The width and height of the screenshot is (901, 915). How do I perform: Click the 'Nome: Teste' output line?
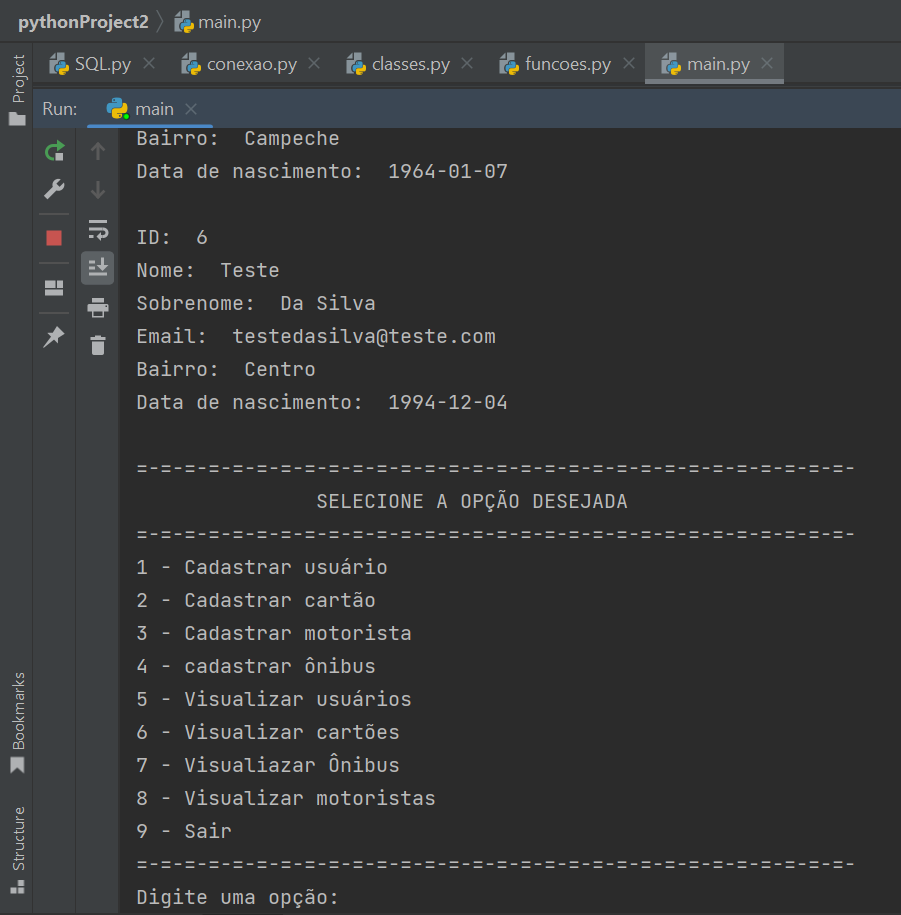click(208, 271)
